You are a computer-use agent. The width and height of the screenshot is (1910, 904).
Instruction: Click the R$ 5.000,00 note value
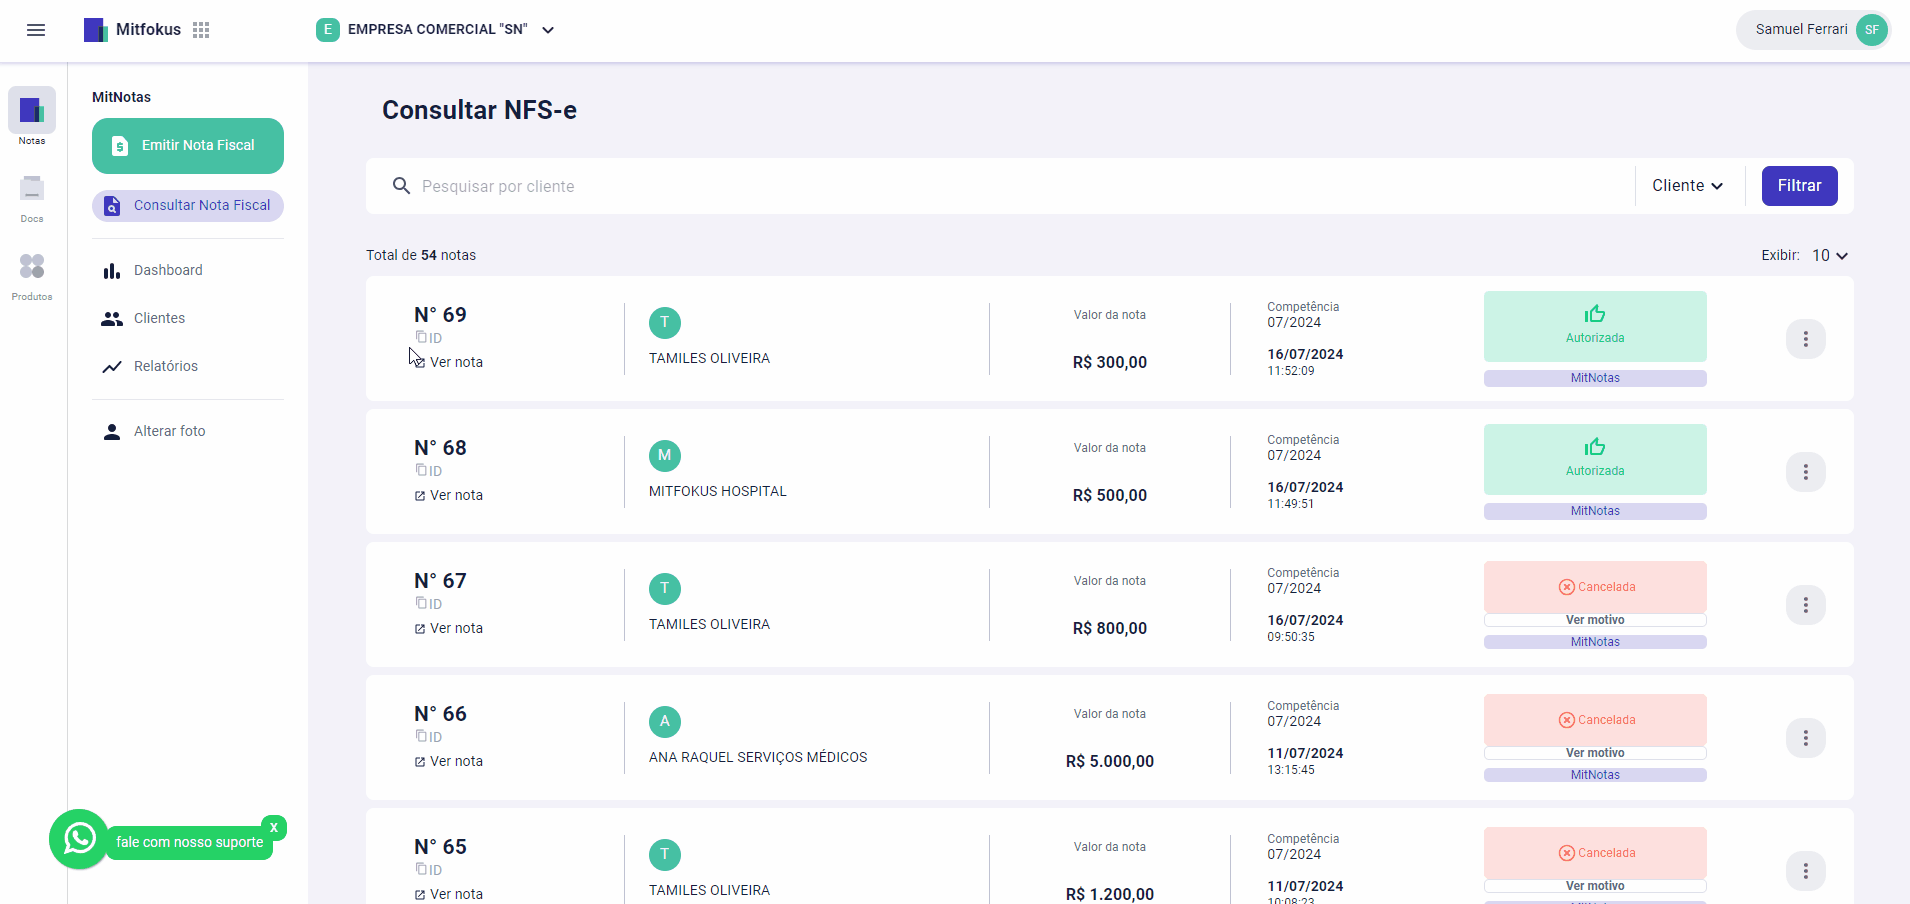[1110, 761]
